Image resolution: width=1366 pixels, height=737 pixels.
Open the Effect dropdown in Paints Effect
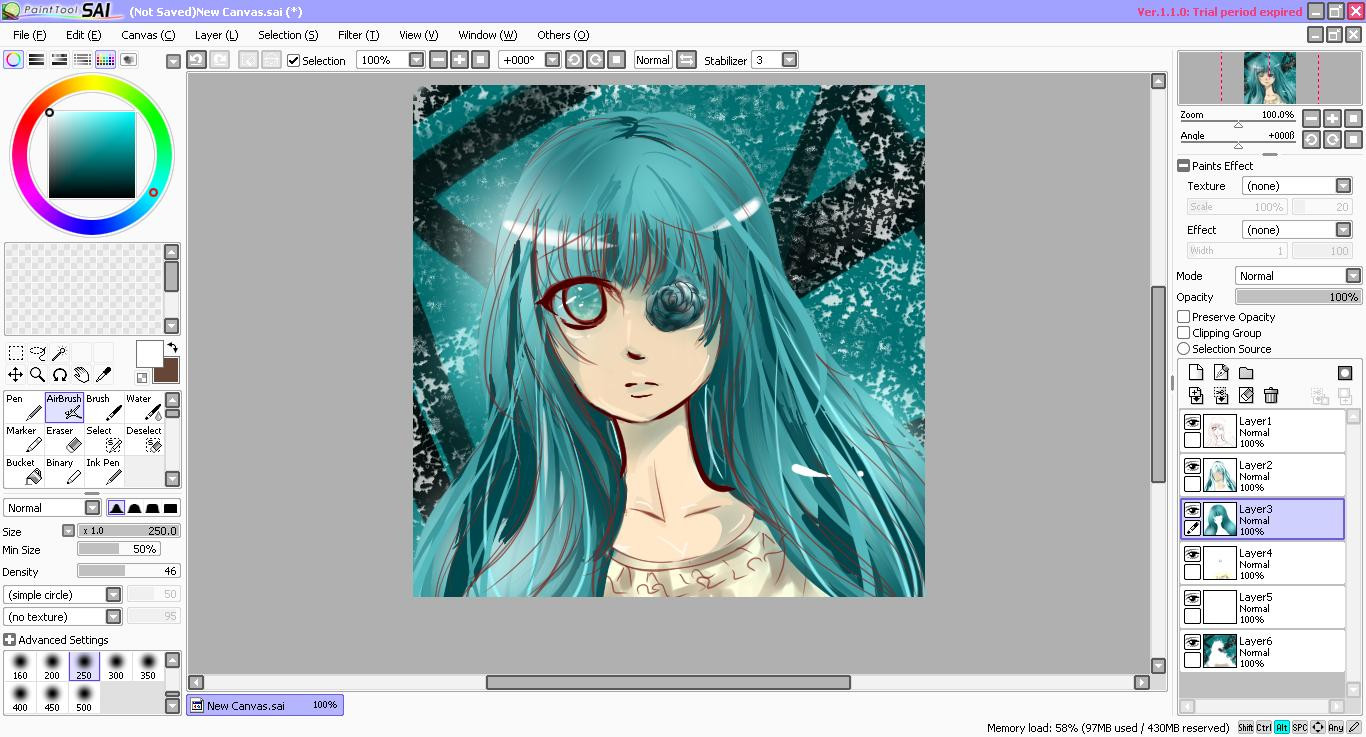point(1343,230)
